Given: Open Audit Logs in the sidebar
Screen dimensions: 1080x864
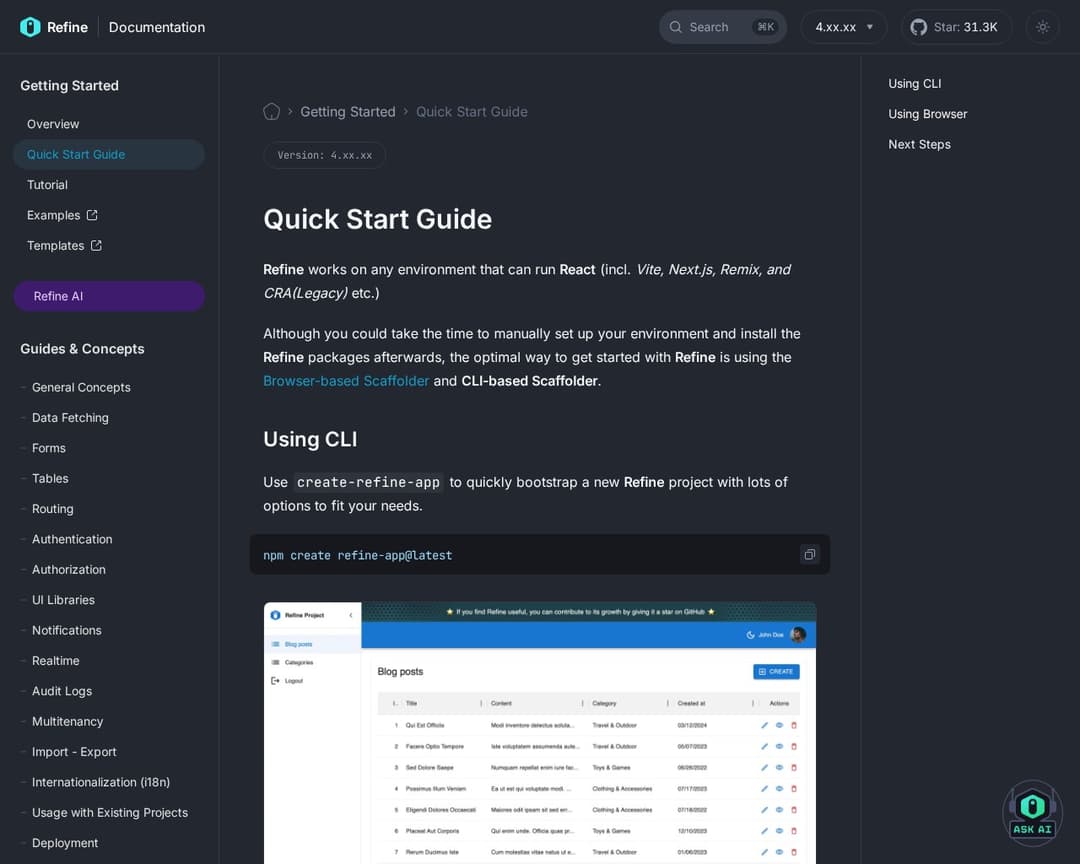Looking at the screenshot, I should click(61, 690).
